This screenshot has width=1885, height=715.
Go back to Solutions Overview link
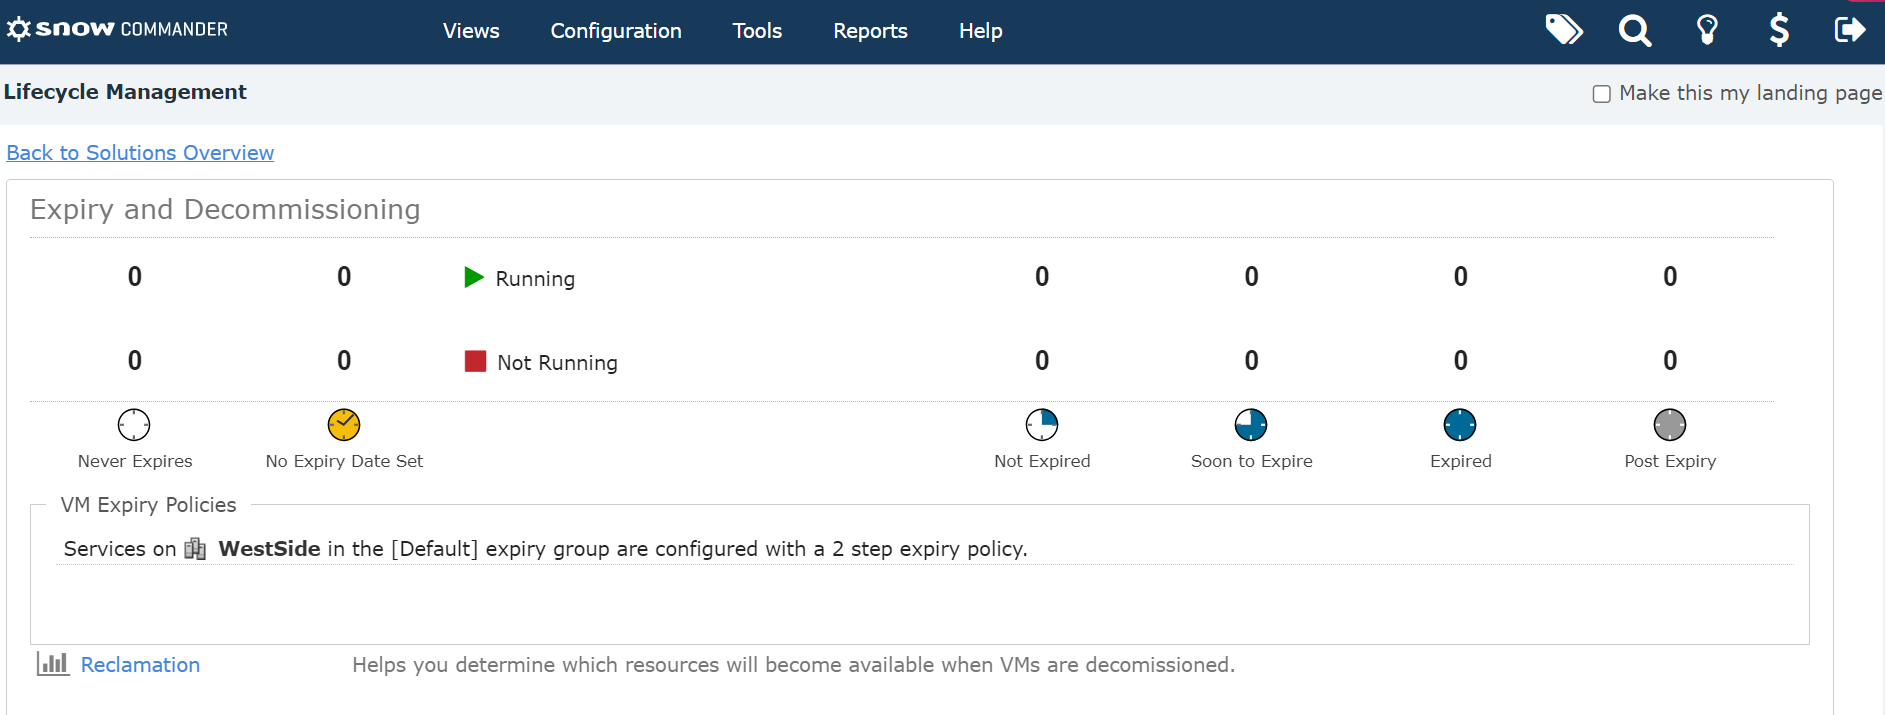click(x=140, y=153)
